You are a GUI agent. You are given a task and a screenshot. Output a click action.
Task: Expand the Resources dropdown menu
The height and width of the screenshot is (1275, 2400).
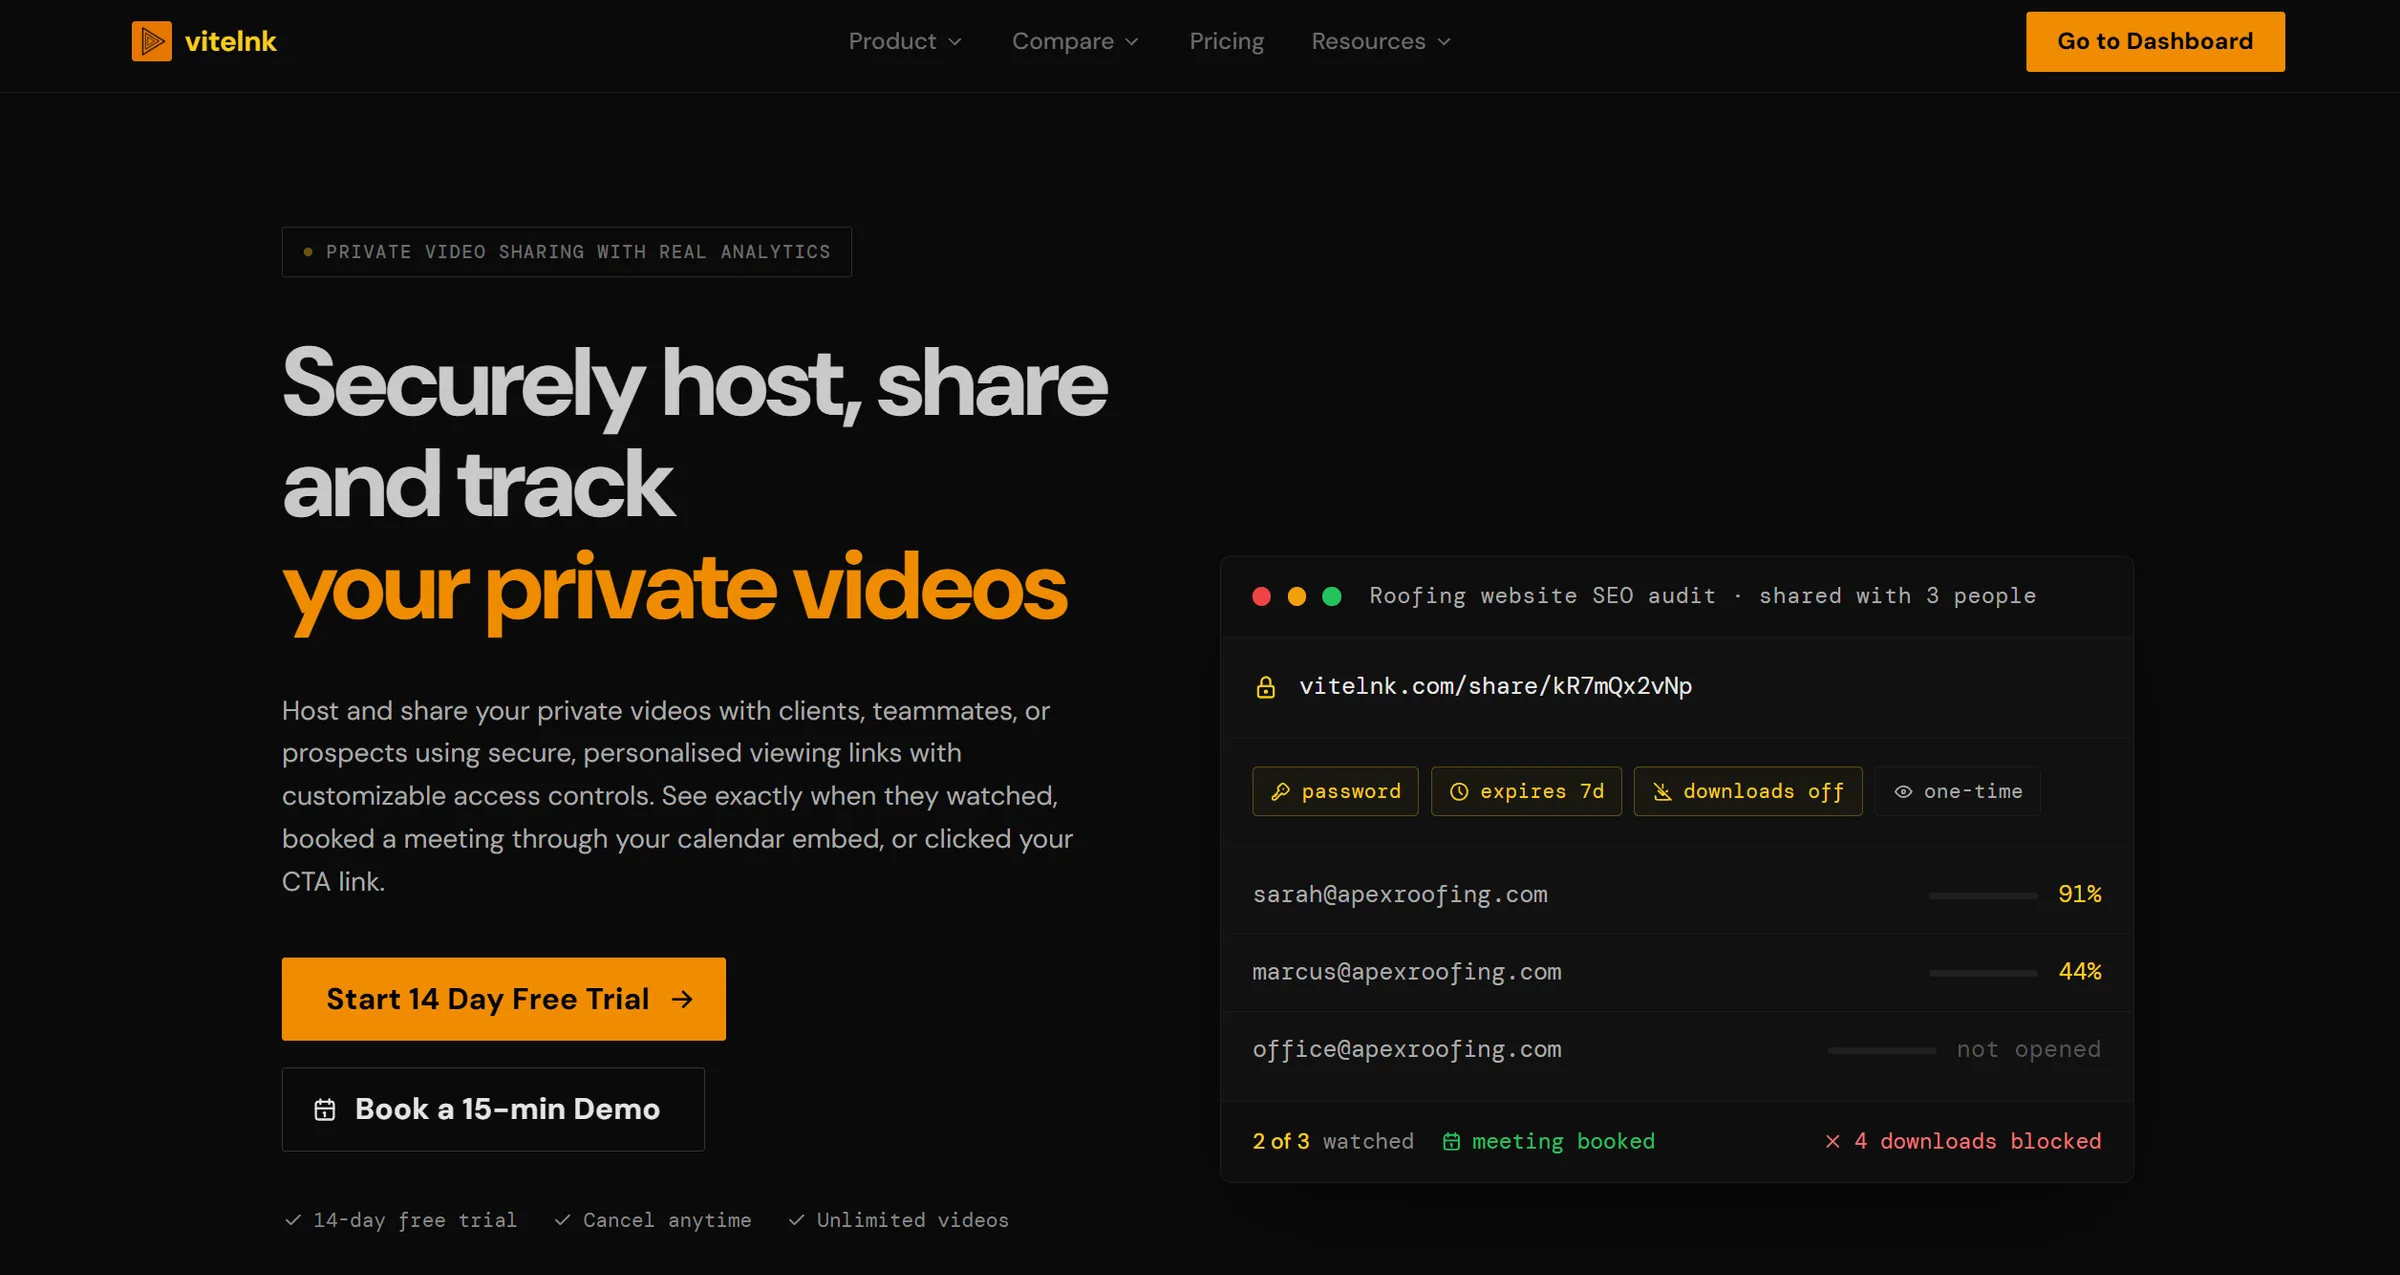tap(1381, 41)
